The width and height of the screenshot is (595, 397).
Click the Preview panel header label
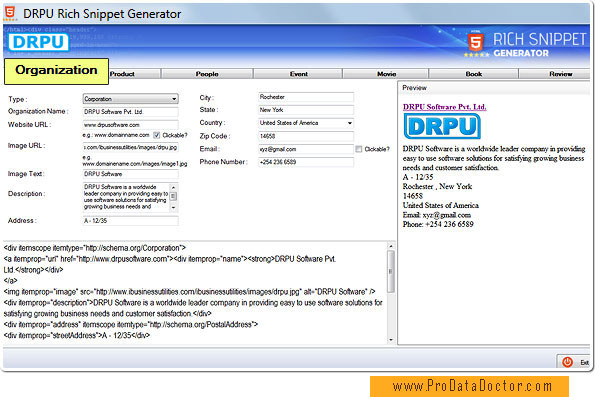click(414, 88)
